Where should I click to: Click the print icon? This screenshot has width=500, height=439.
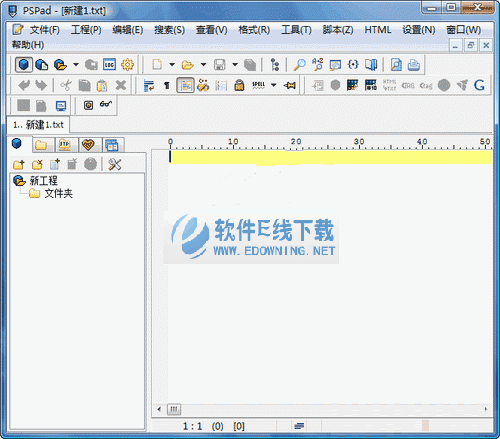click(x=414, y=65)
